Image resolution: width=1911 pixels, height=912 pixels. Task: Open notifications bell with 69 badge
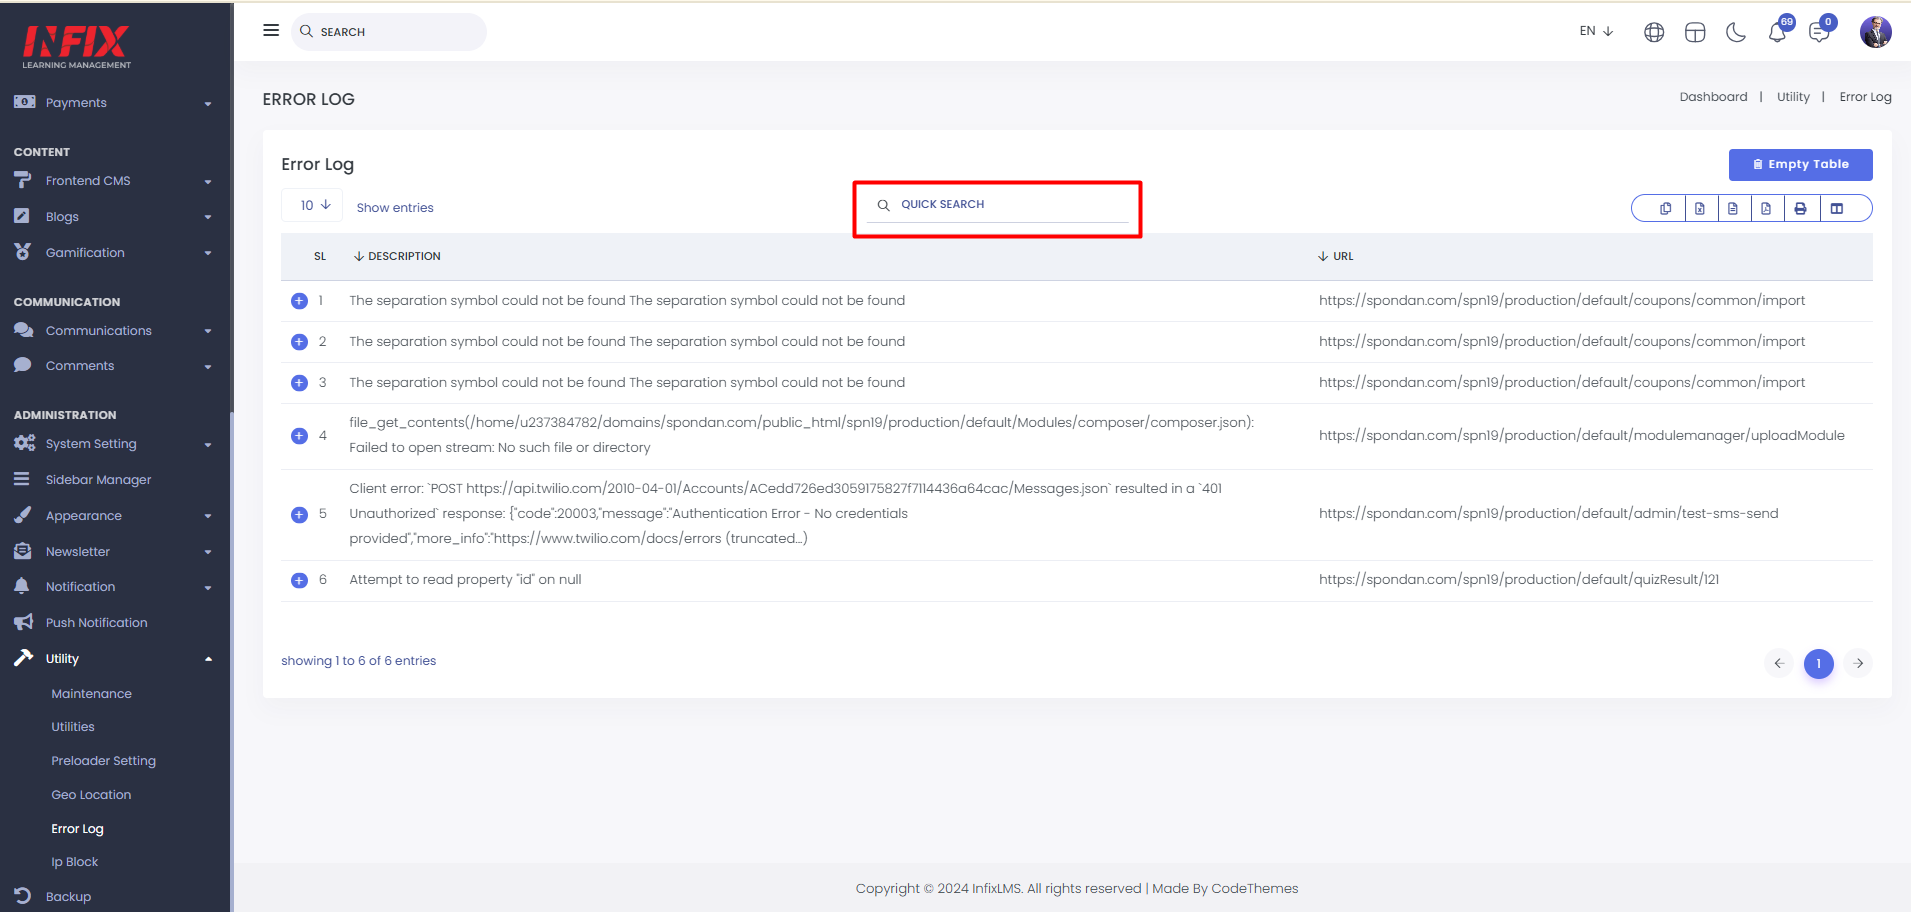(x=1778, y=31)
